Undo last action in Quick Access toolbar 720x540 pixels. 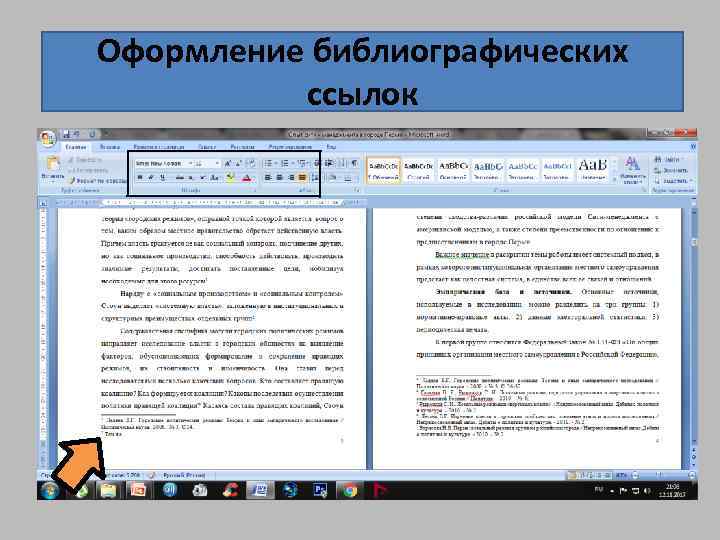click(77, 134)
